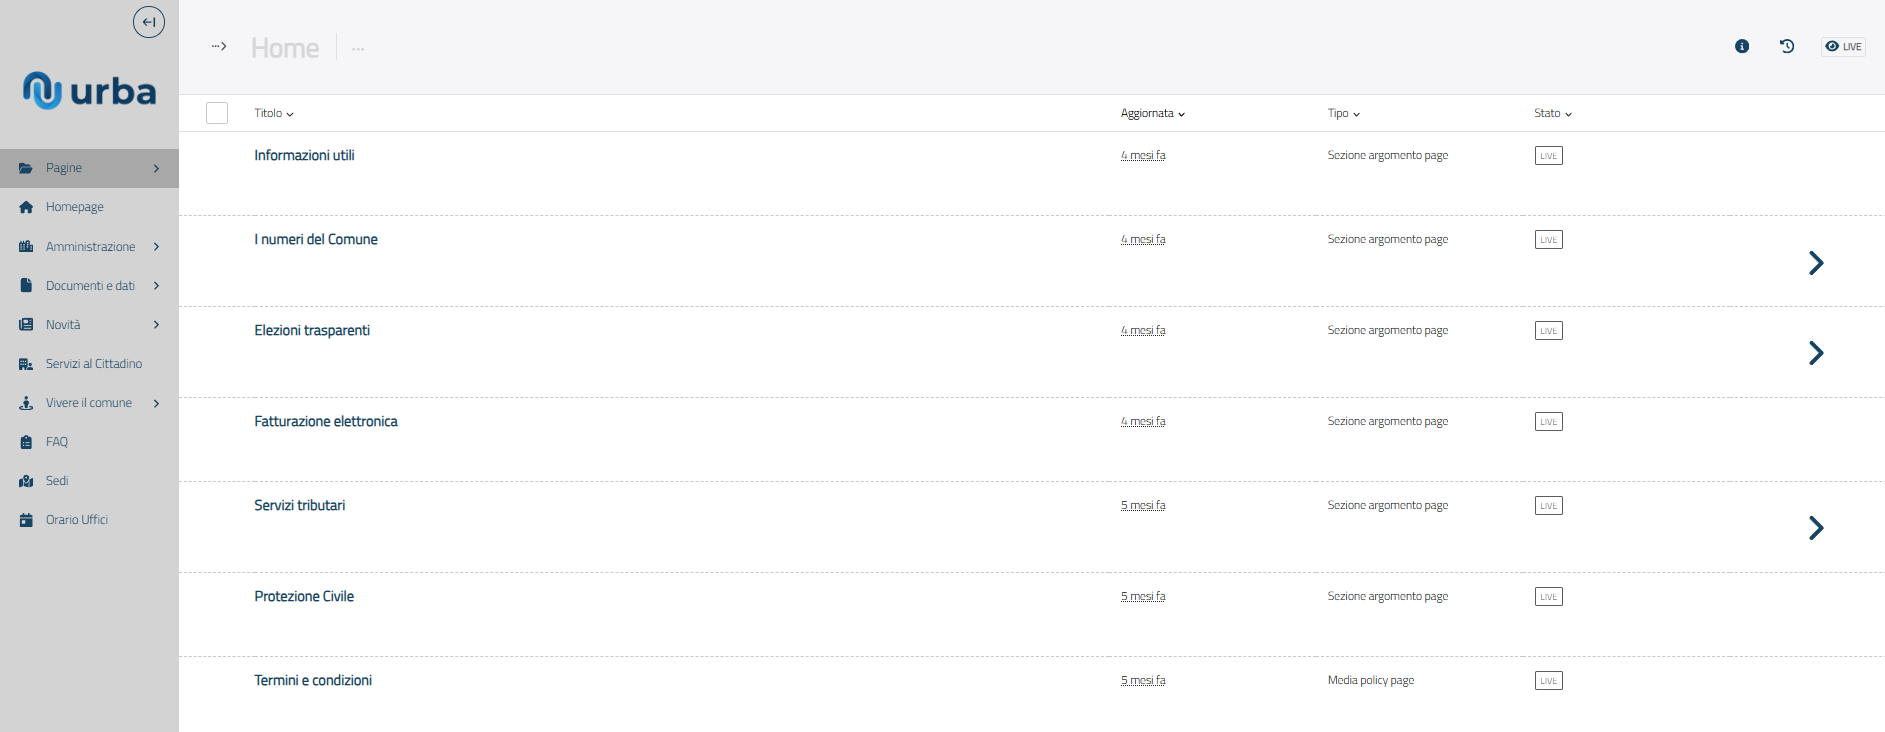This screenshot has height=732, width=1885.
Task: Sort by the Titolo column dropdown
Action: [274, 114]
